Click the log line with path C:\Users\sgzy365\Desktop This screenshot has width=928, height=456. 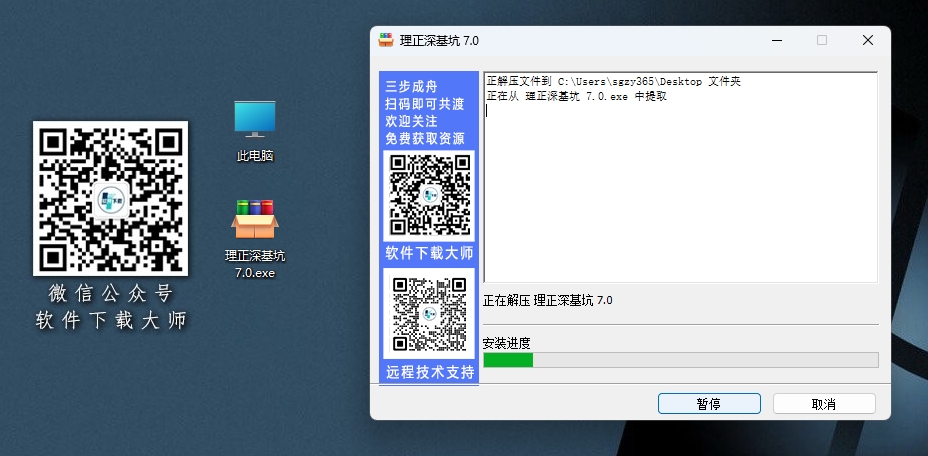tap(614, 82)
